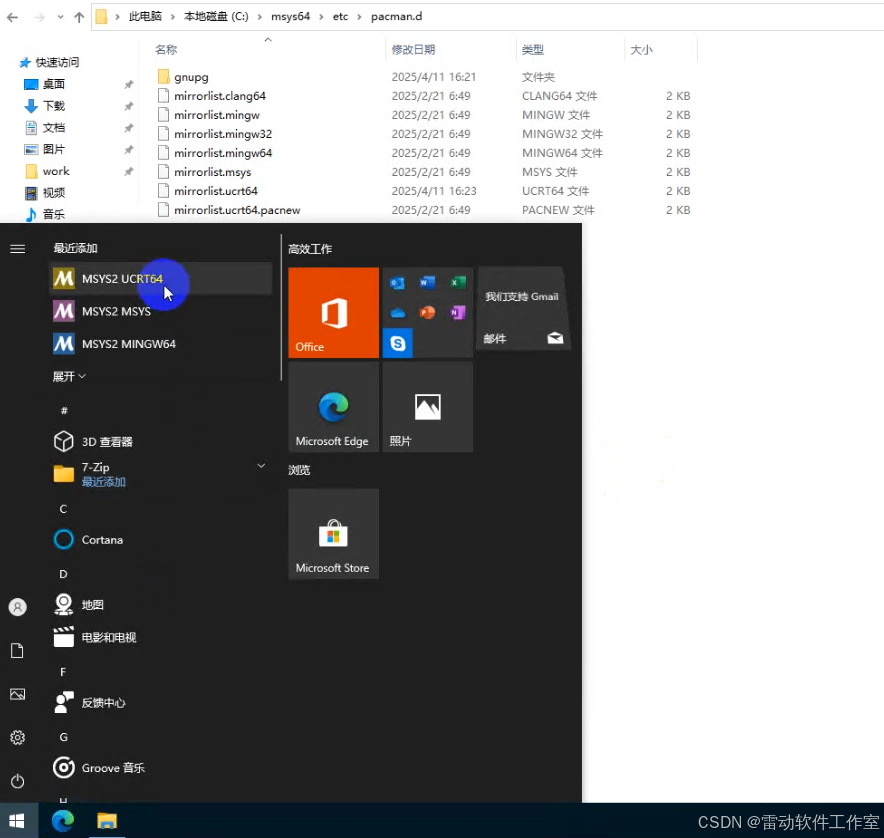Select mirrorlist.clang64 file
The height and width of the screenshot is (838, 884).
(220, 96)
